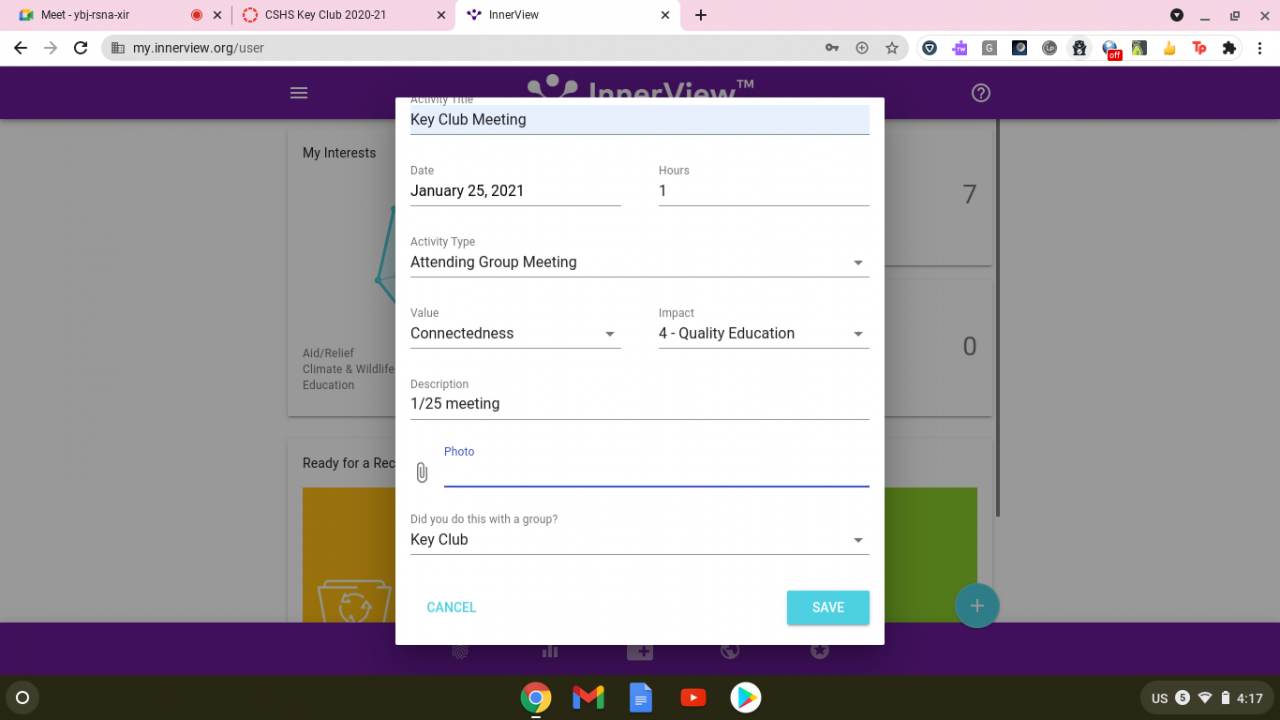Expand the group dropdown showing Key Club
1280x720 pixels.
click(x=640, y=540)
